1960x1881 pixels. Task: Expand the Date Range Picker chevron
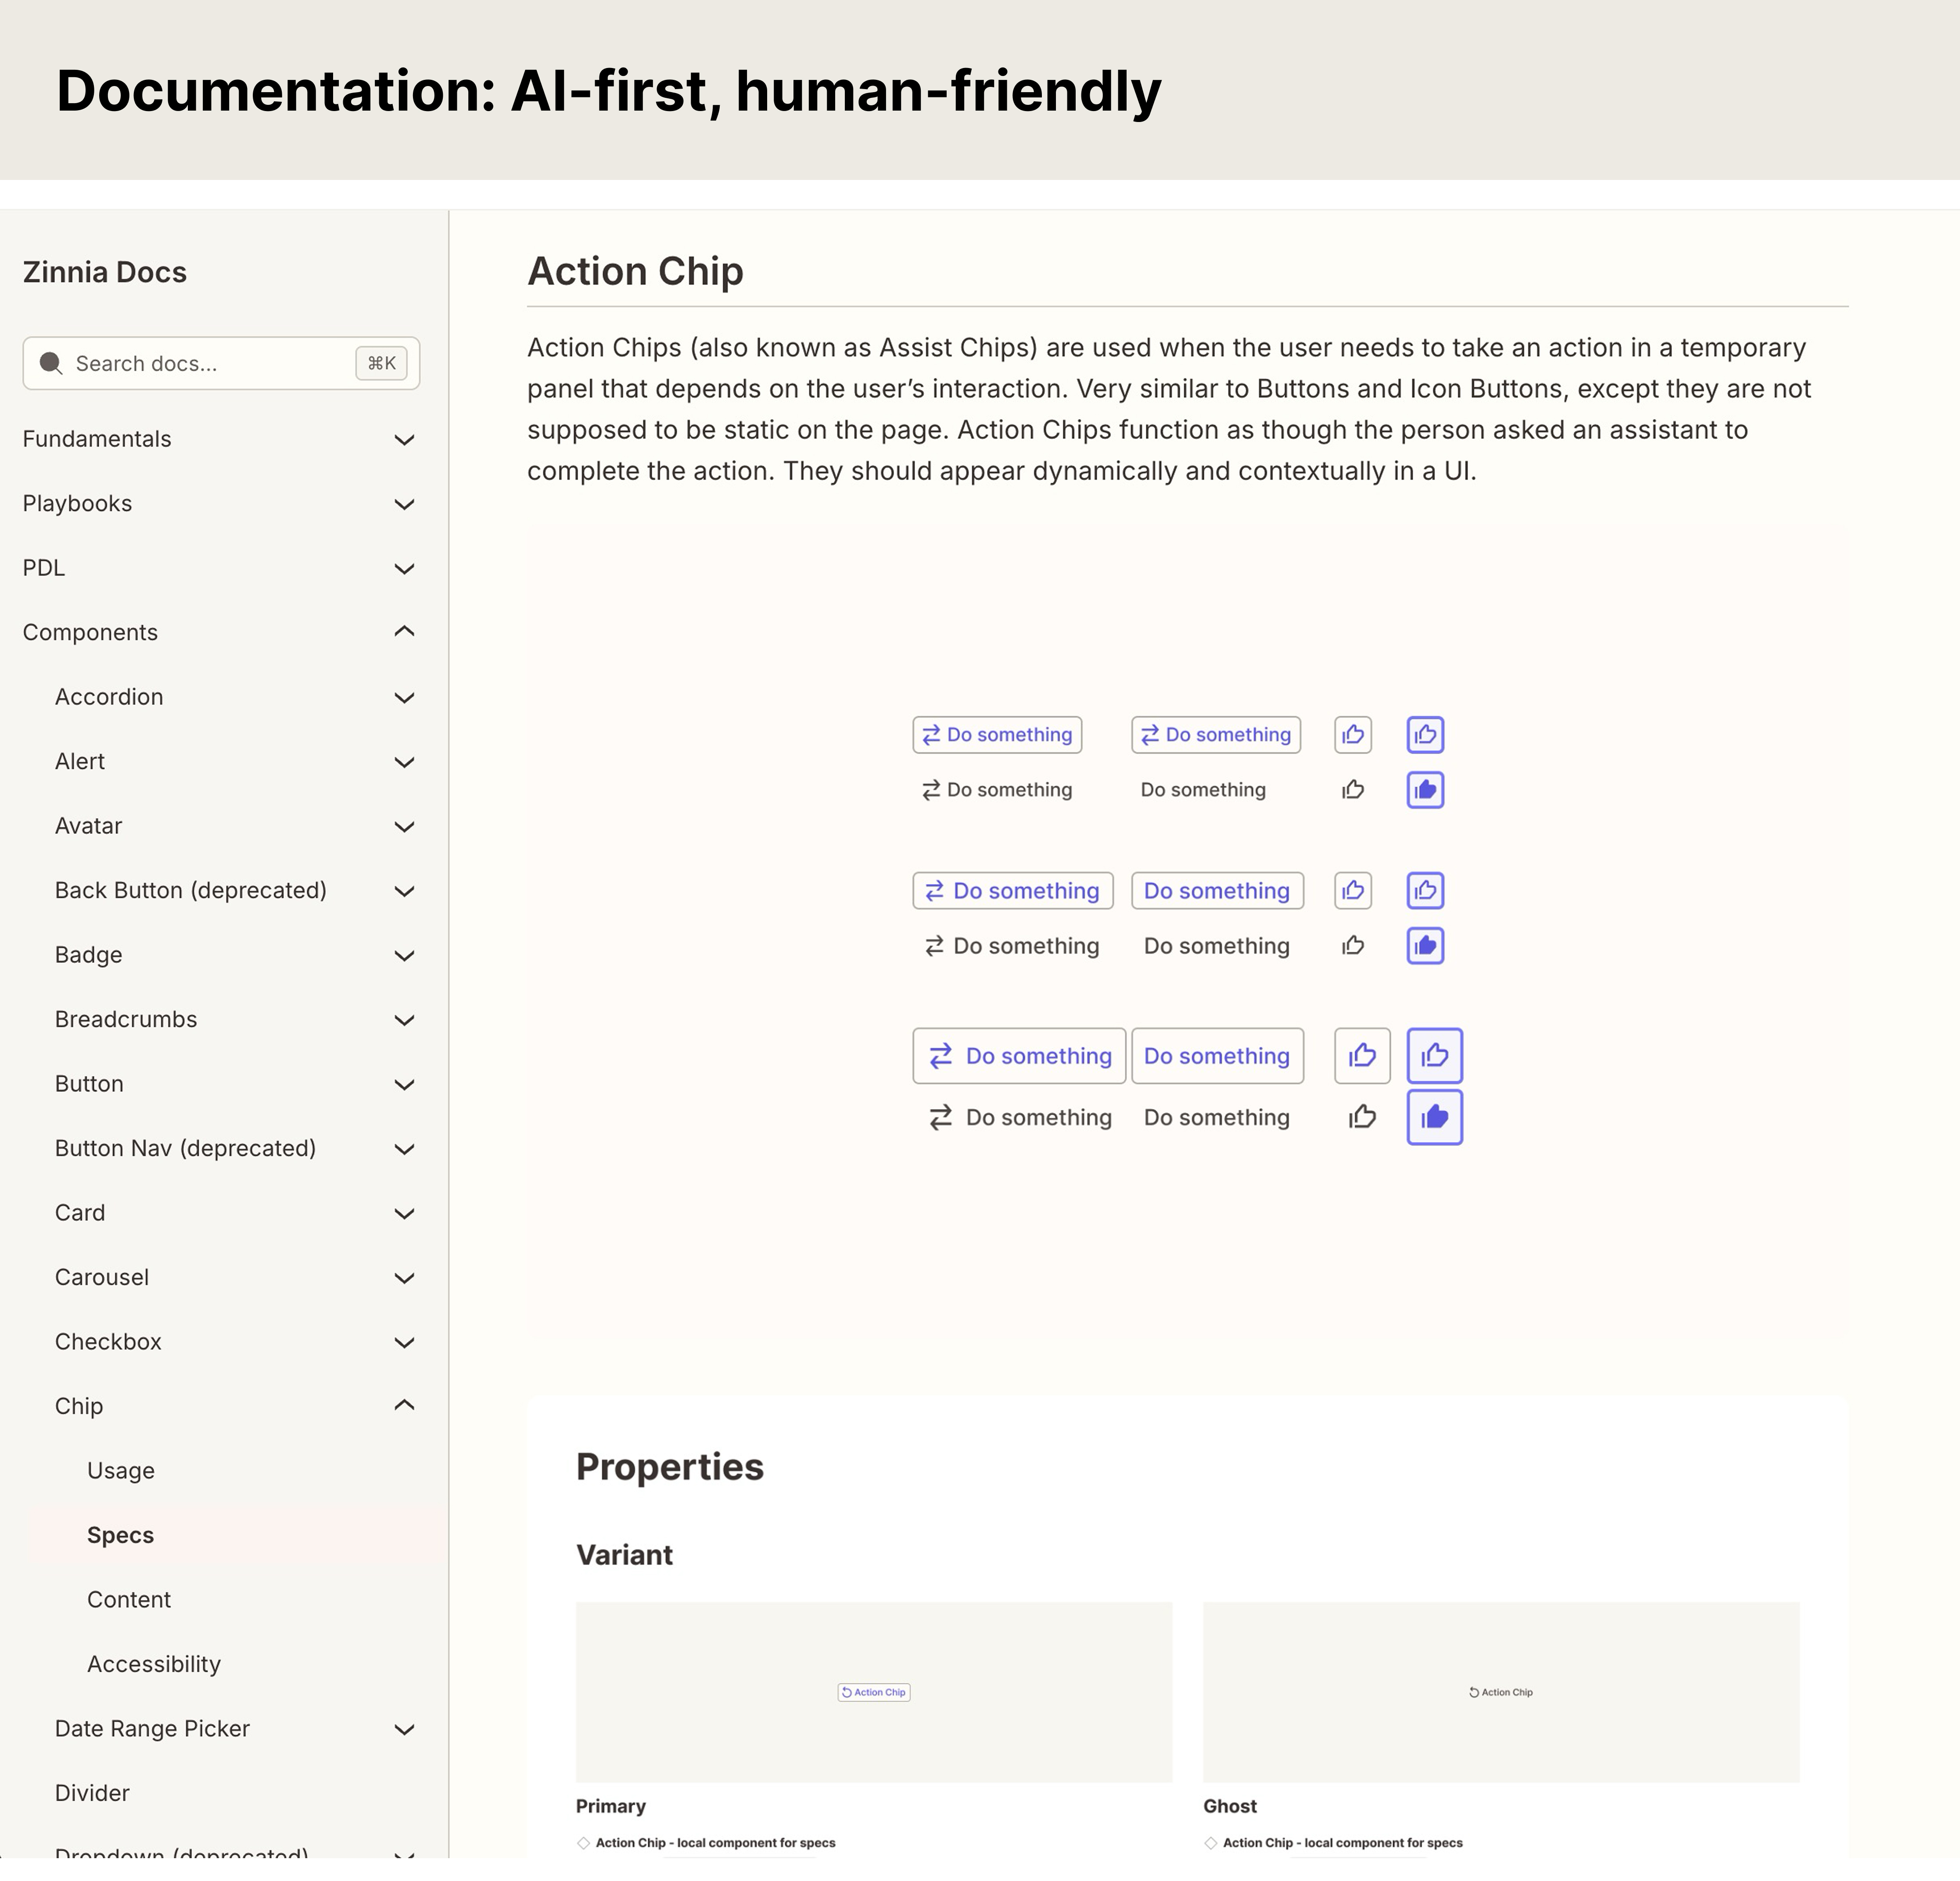click(404, 1729)
